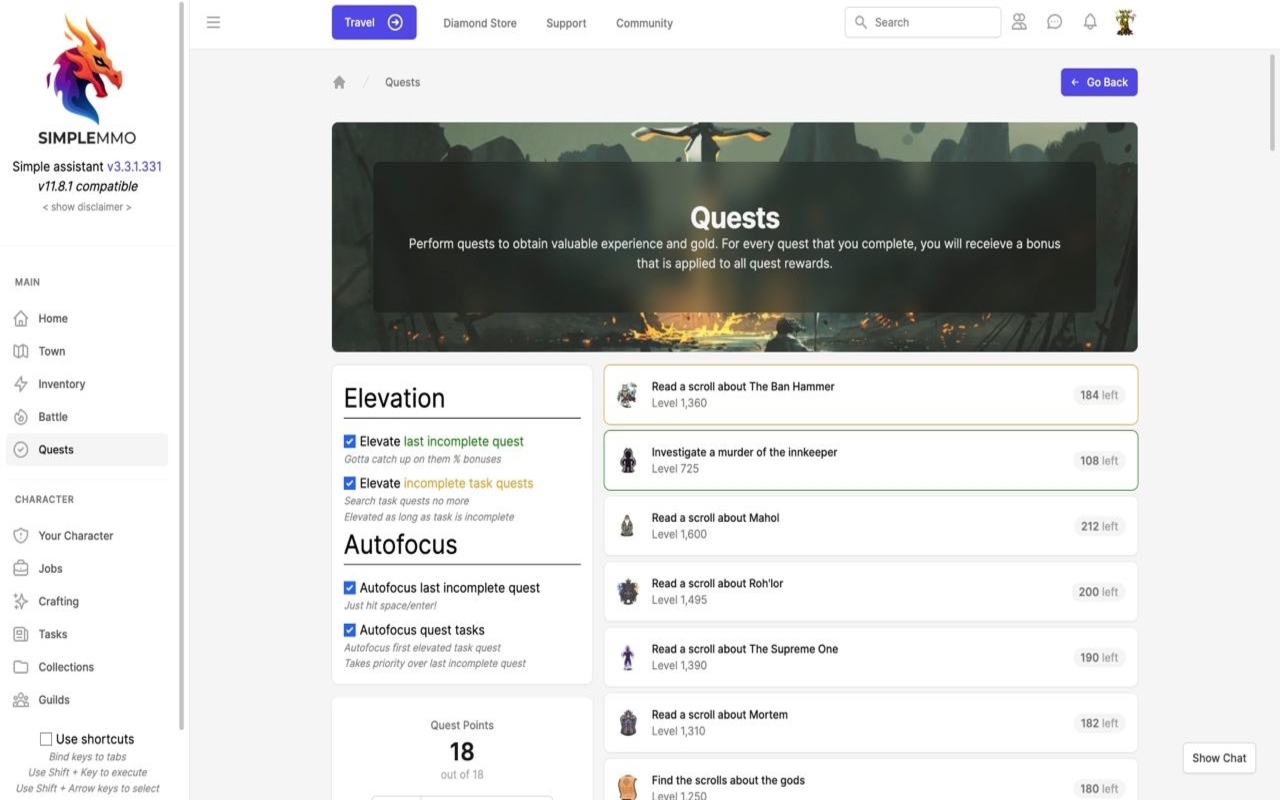
Task: Disable Autofocus quest tasks checkbox
Action: pyautogui.click(x=350, y=630)
